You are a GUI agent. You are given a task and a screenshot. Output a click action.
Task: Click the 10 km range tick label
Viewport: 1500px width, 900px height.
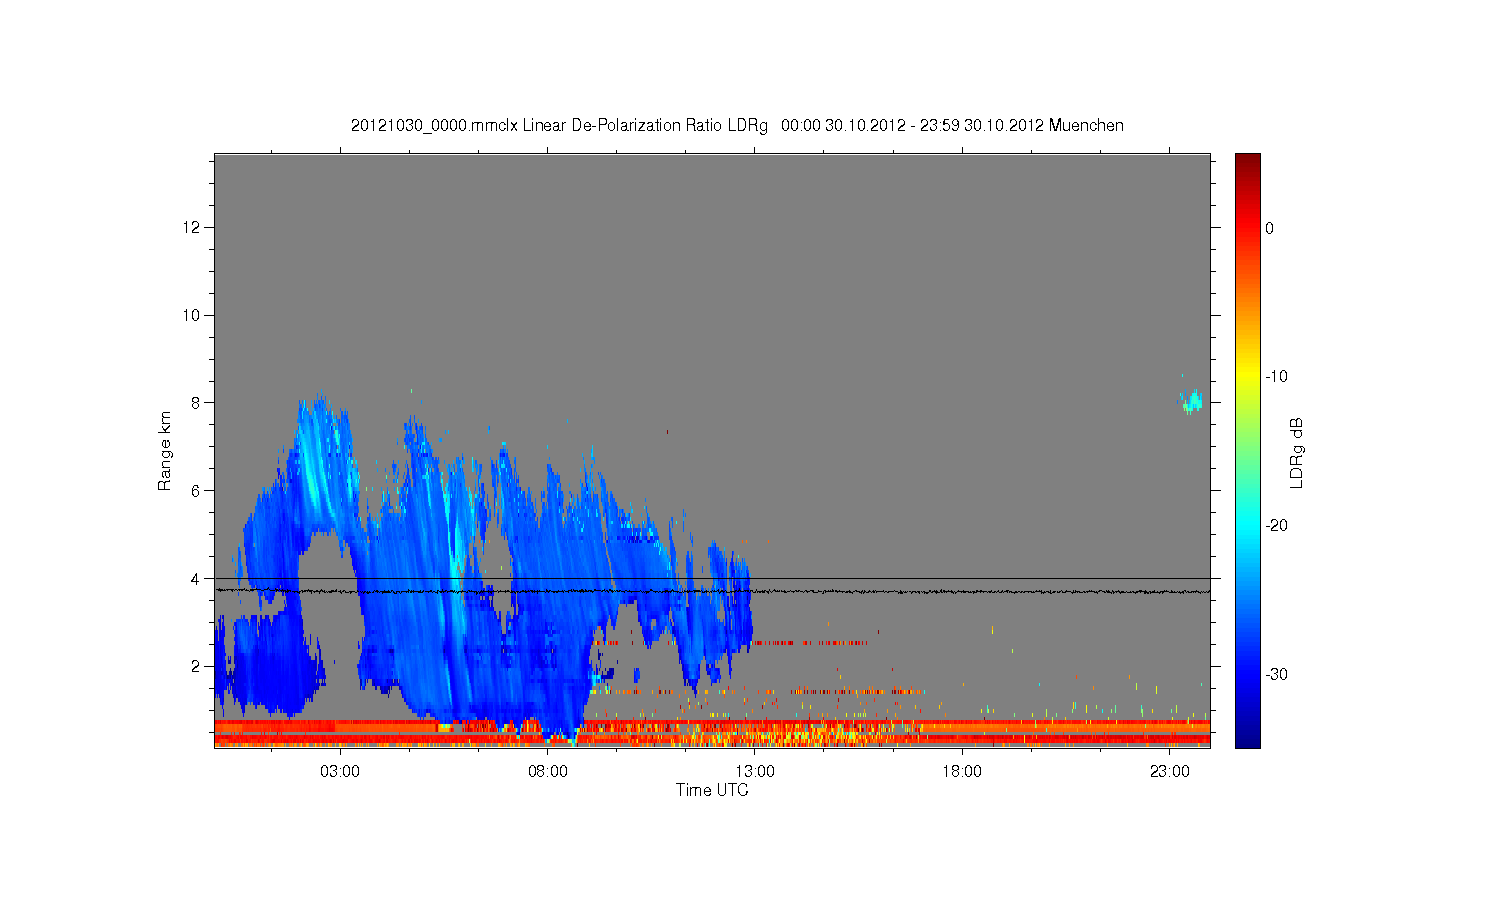pos(192,315)
